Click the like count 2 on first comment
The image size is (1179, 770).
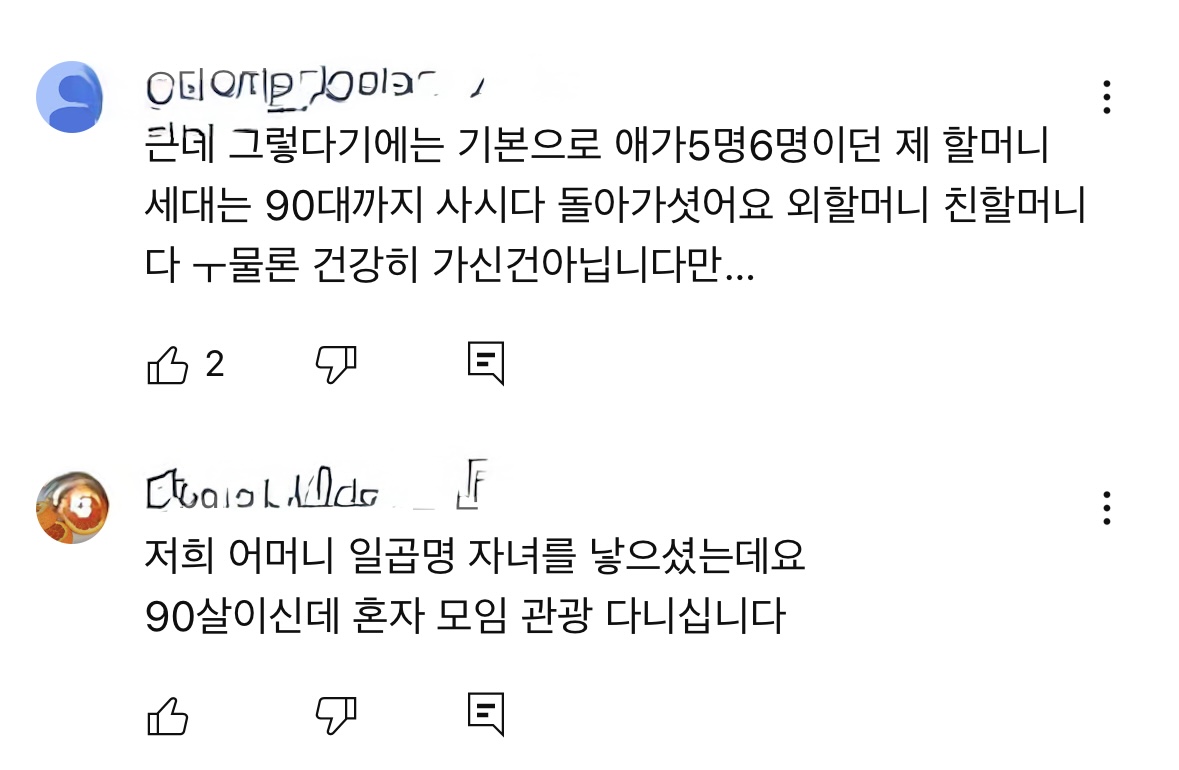click(x=214, y=366)
